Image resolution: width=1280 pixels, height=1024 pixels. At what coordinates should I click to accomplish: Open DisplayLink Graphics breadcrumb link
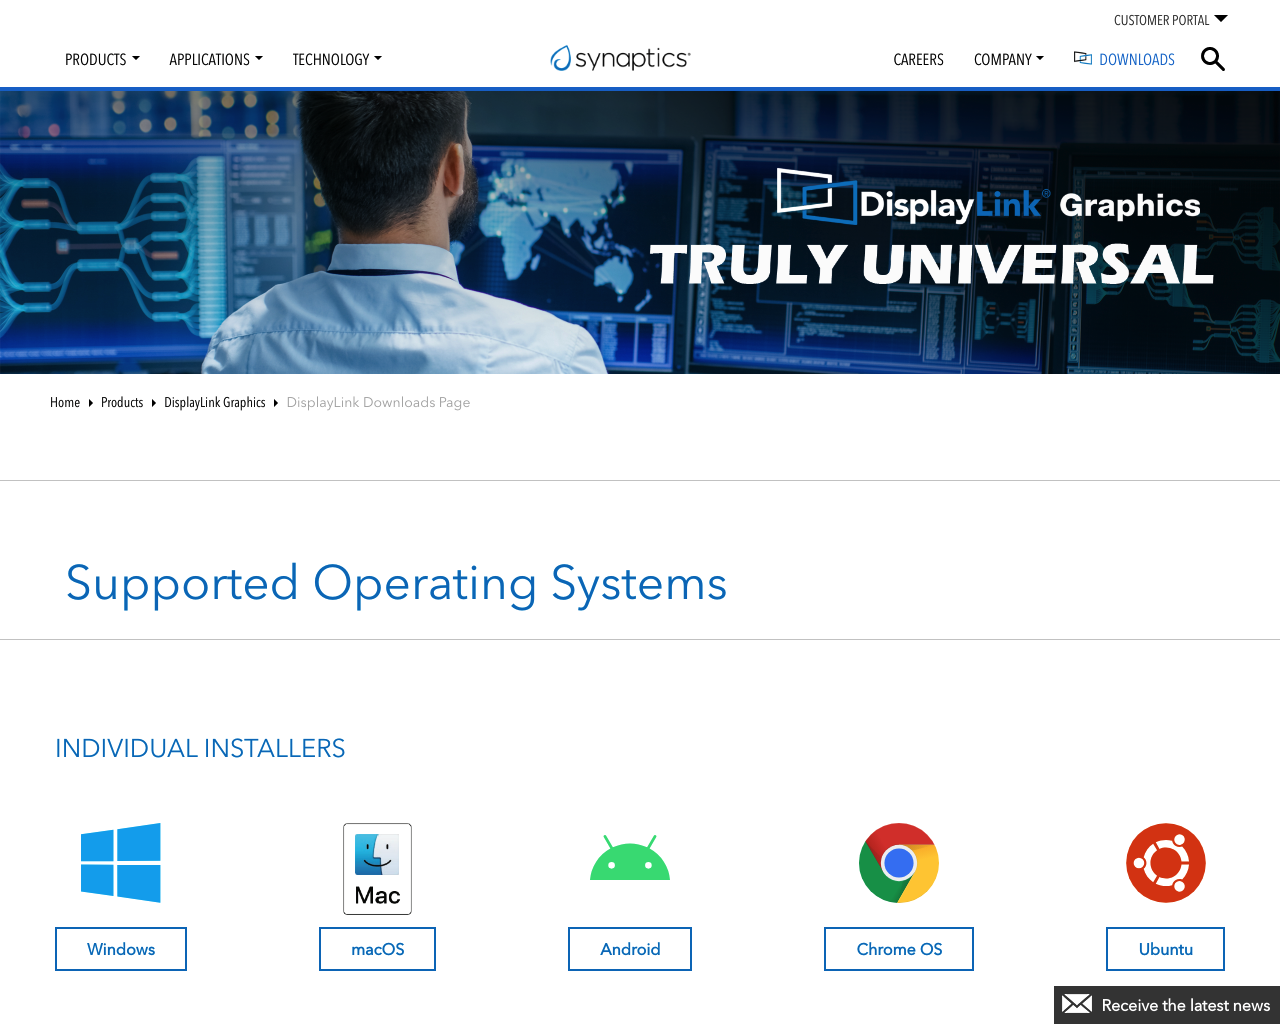point(215,402)
